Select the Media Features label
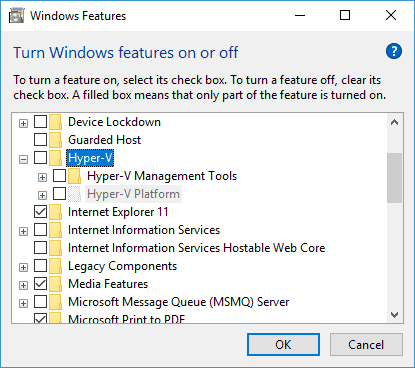 [108, 284]
